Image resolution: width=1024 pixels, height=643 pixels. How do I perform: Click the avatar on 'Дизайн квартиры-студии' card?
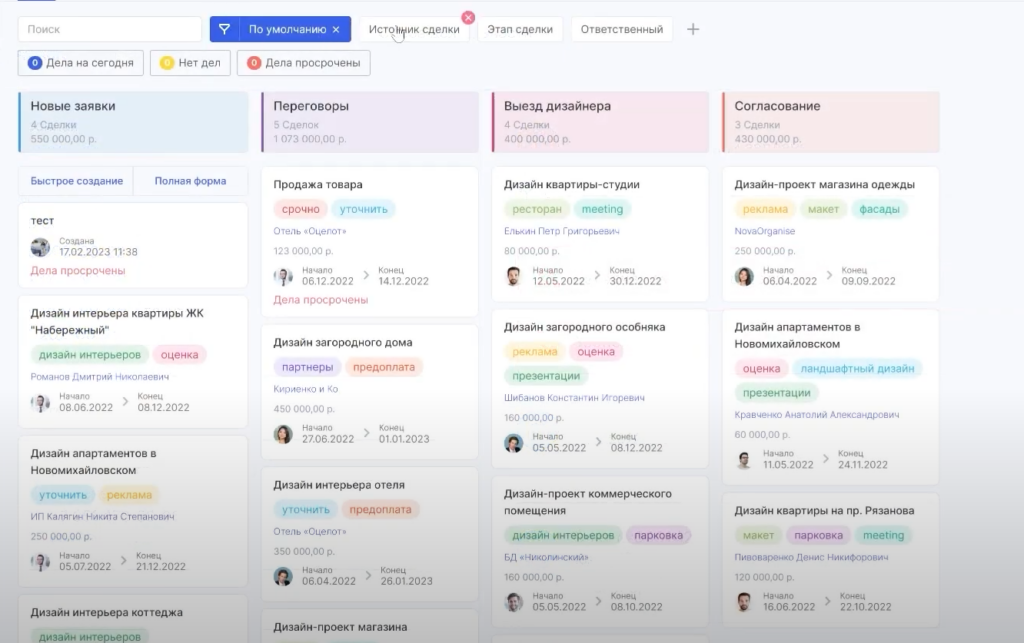click(x=514, y=276)
